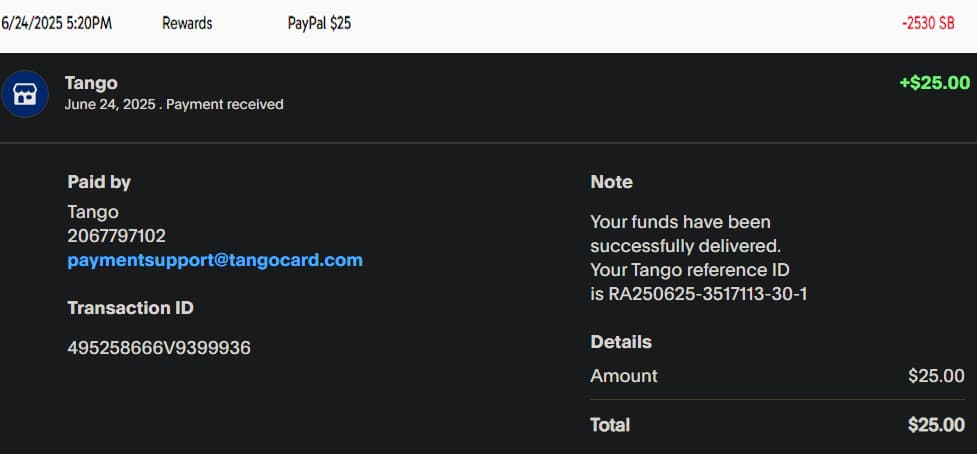The width and height of the screenshot is (977, 454).
Task: Select the Total $25.00 value
Action: (x=936, y=425)
